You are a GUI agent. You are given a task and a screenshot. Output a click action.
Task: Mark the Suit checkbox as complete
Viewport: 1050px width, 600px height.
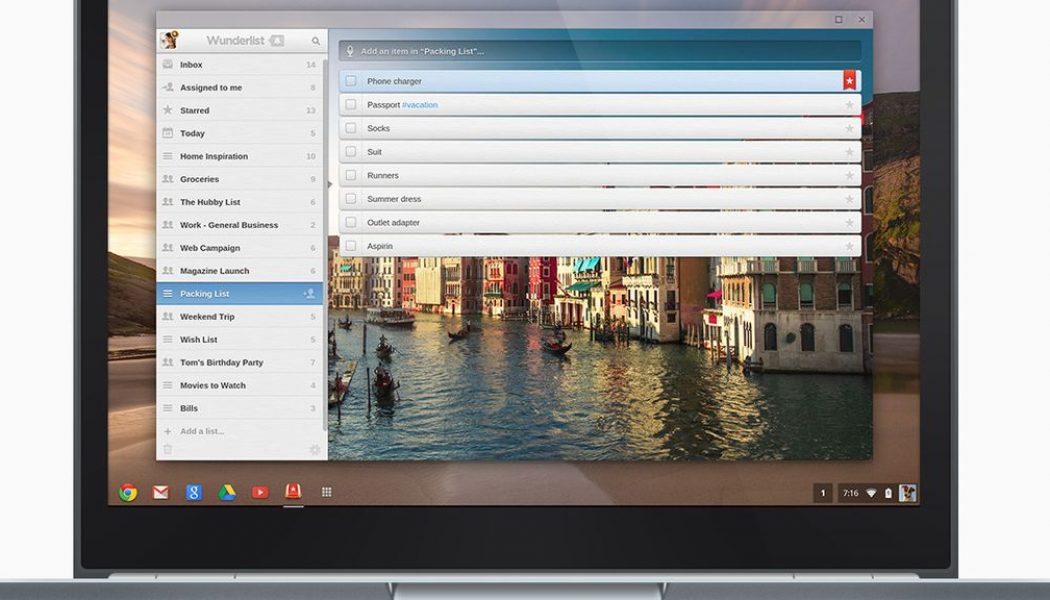coord(350,151)
